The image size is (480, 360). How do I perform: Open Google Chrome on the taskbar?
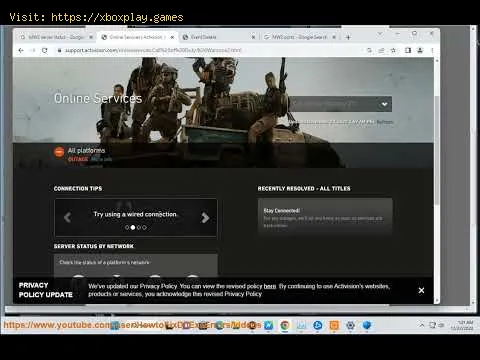click(x=285, y=325)
